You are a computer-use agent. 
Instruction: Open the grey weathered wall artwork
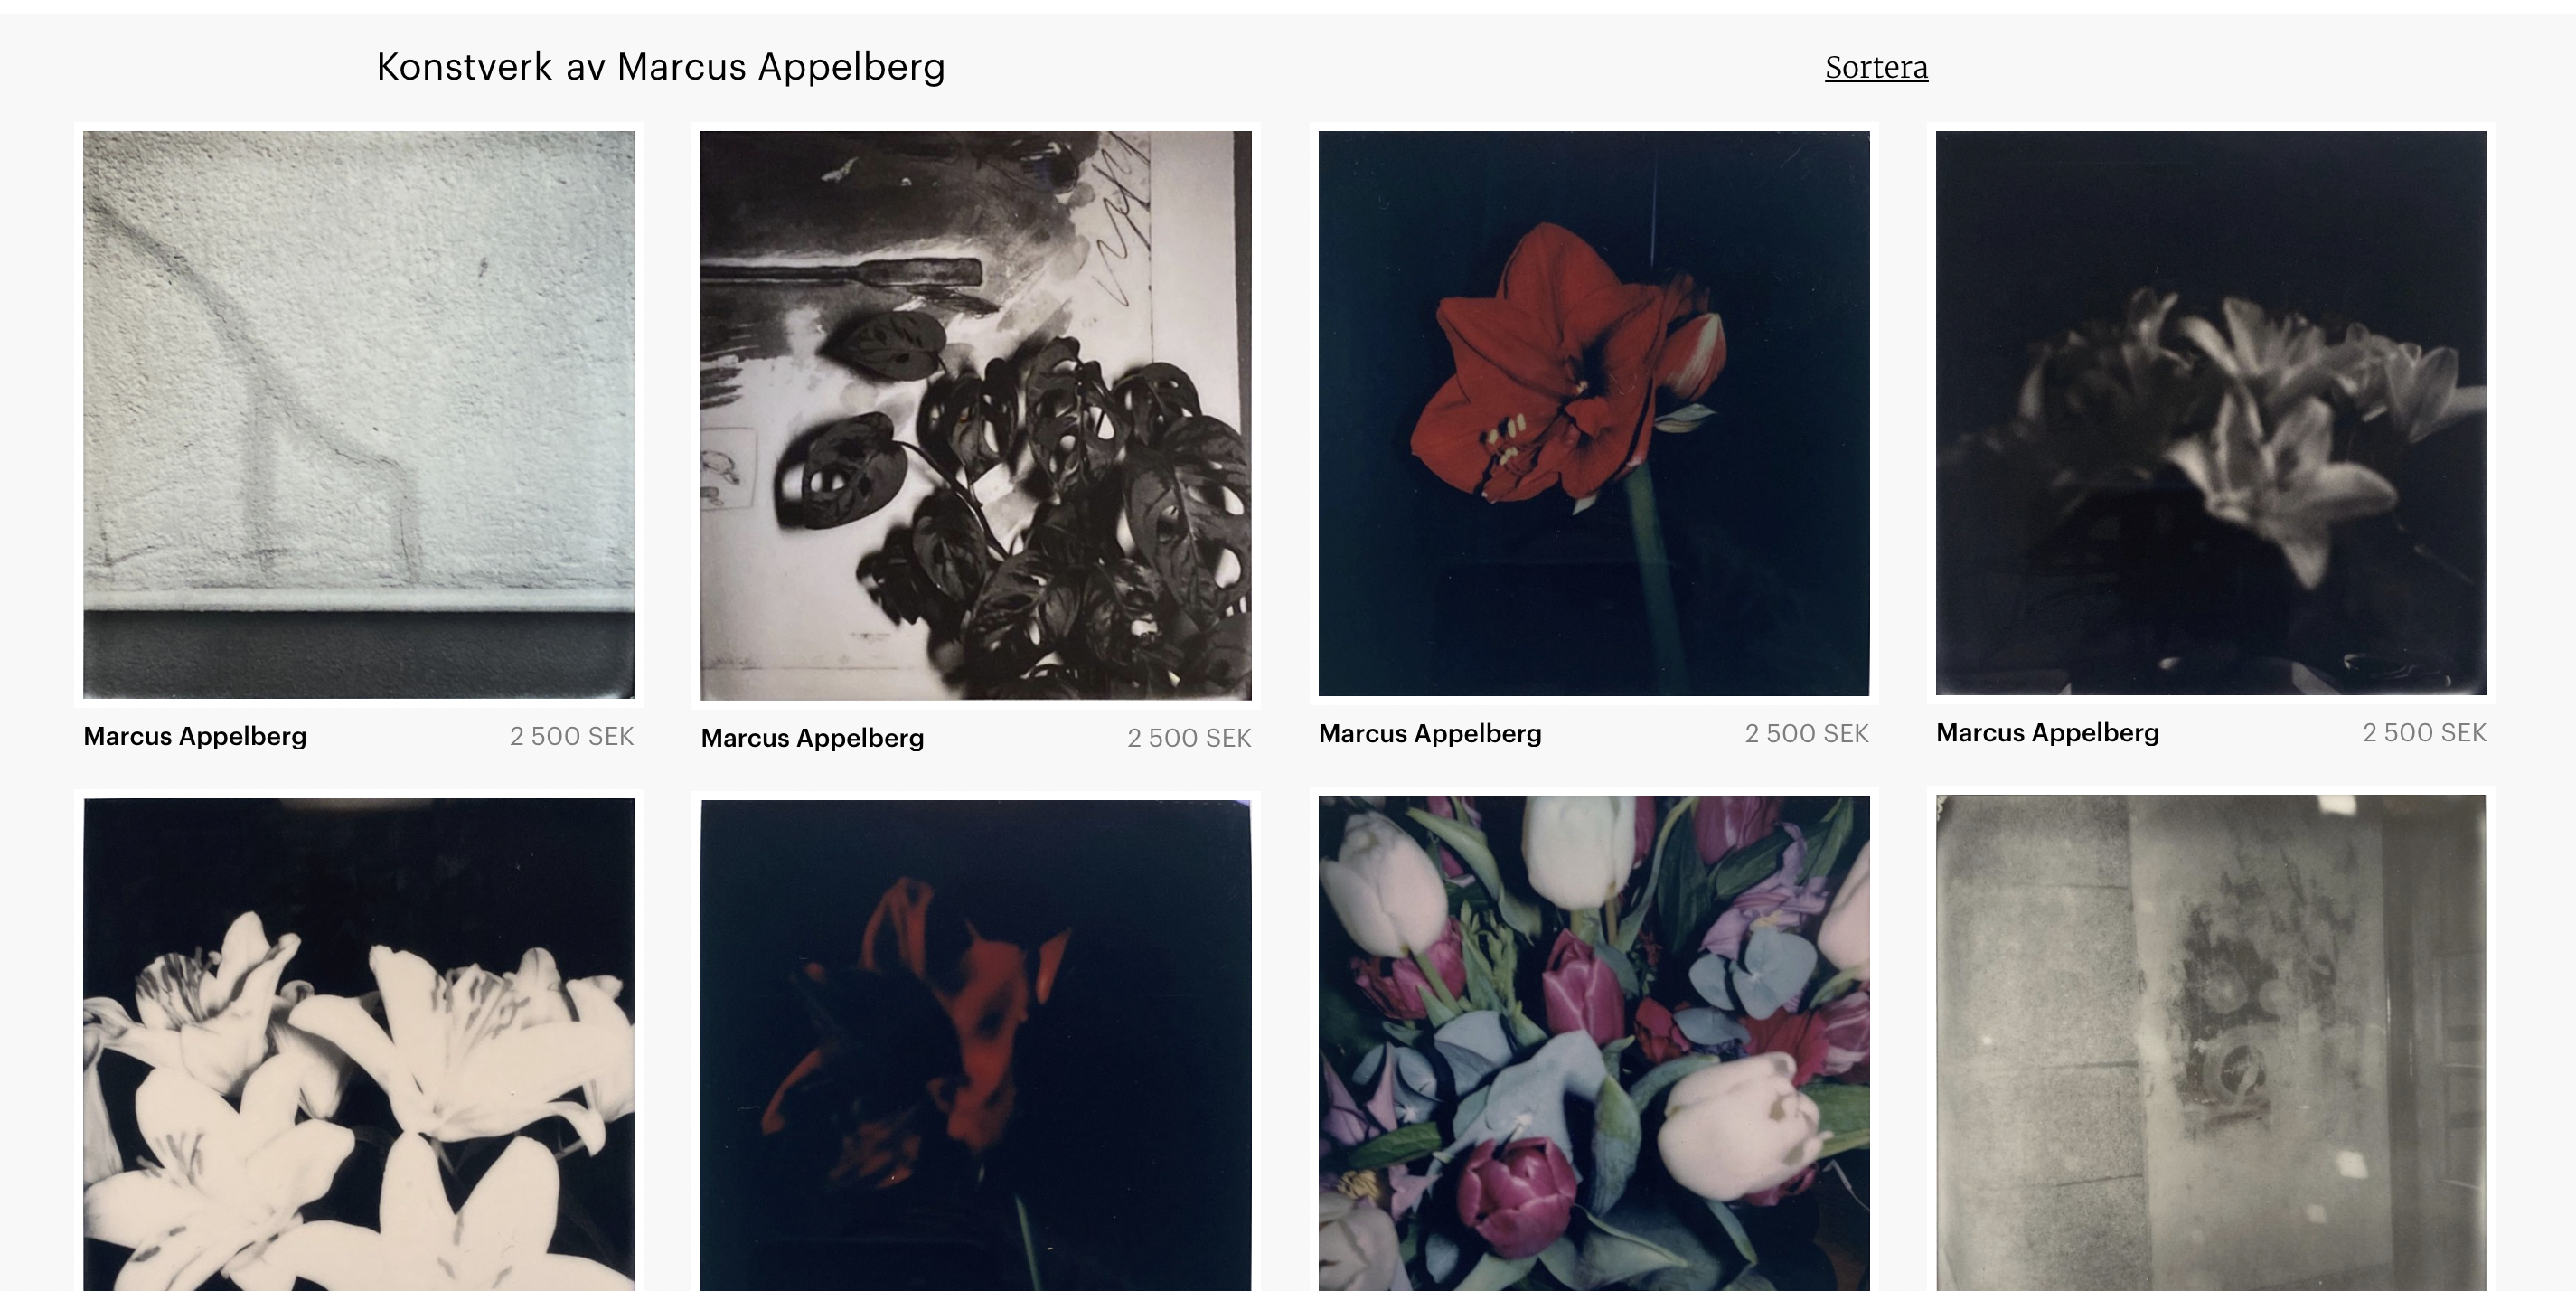(x=2211, y=1043)
